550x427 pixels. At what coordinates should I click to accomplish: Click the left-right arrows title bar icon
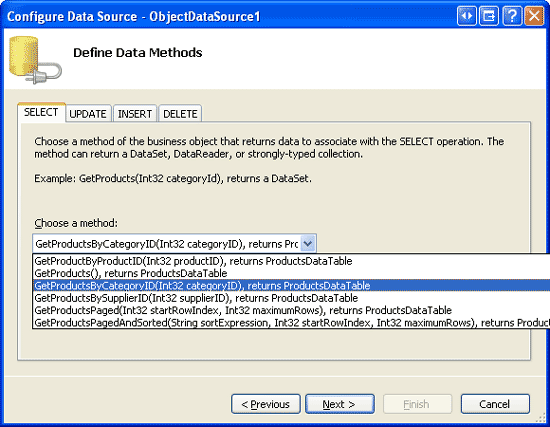(x=467, y=16)
